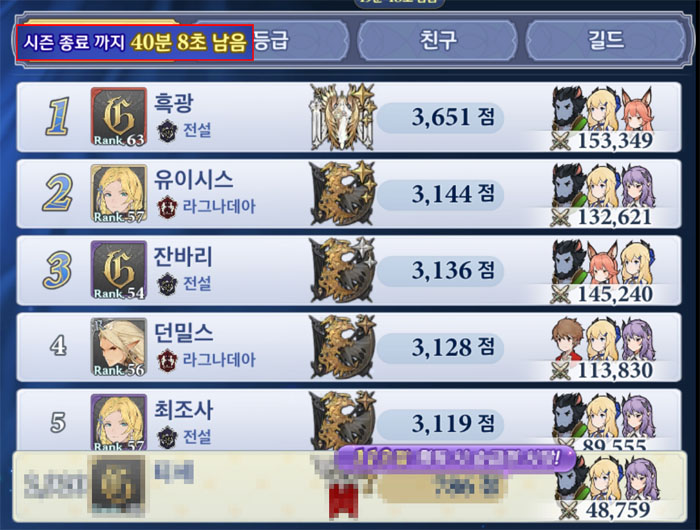Click 흑광's Rank 63 profile avatar
Screen dimensions: 700x530
tap(119, 117)
